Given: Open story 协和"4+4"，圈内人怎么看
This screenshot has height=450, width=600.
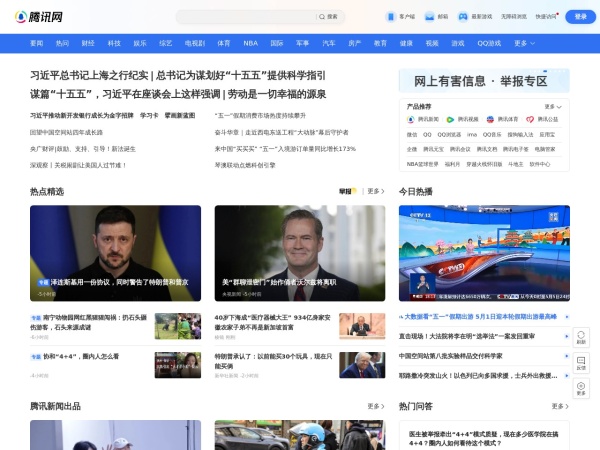Looking at the screenshot, I should coord(81,356).
